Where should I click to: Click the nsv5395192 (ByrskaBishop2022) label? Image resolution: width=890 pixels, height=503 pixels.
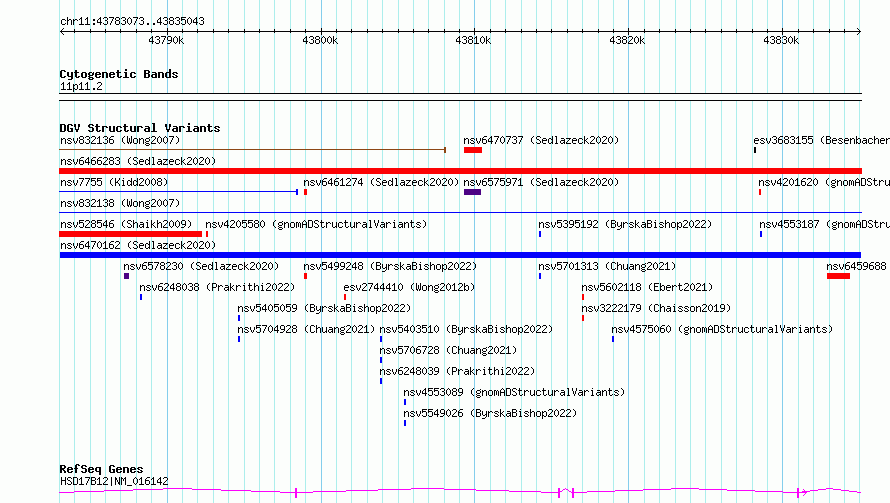625,224
